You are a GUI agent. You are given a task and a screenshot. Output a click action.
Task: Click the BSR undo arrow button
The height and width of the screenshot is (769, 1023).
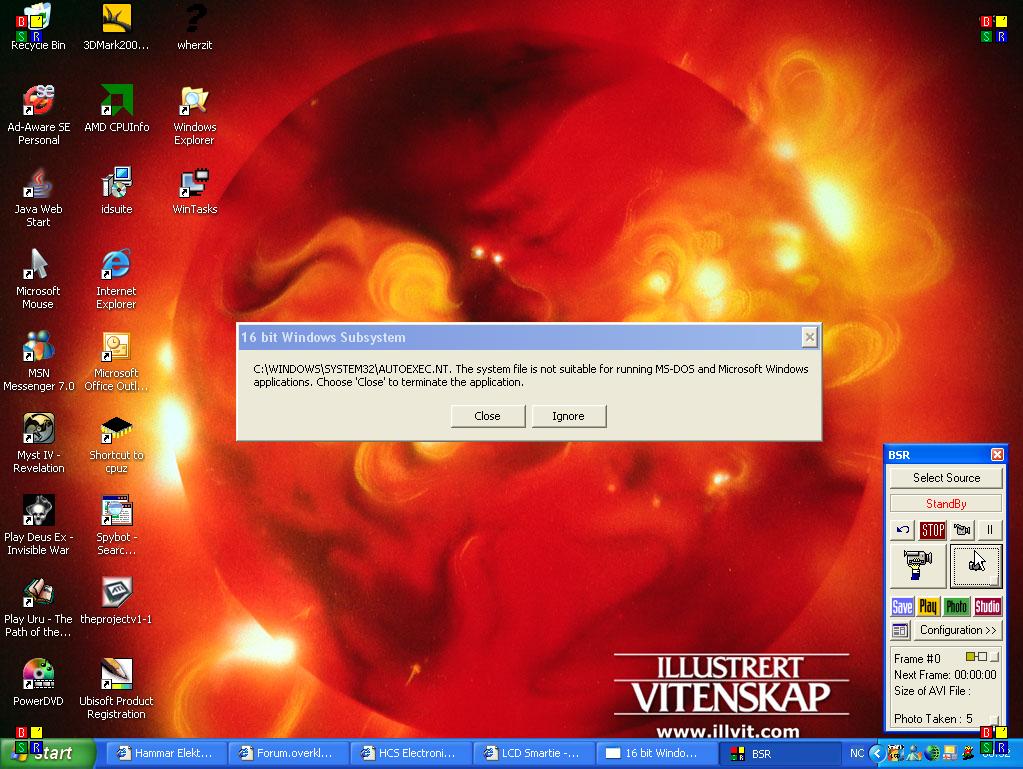(x=903, y=530)
